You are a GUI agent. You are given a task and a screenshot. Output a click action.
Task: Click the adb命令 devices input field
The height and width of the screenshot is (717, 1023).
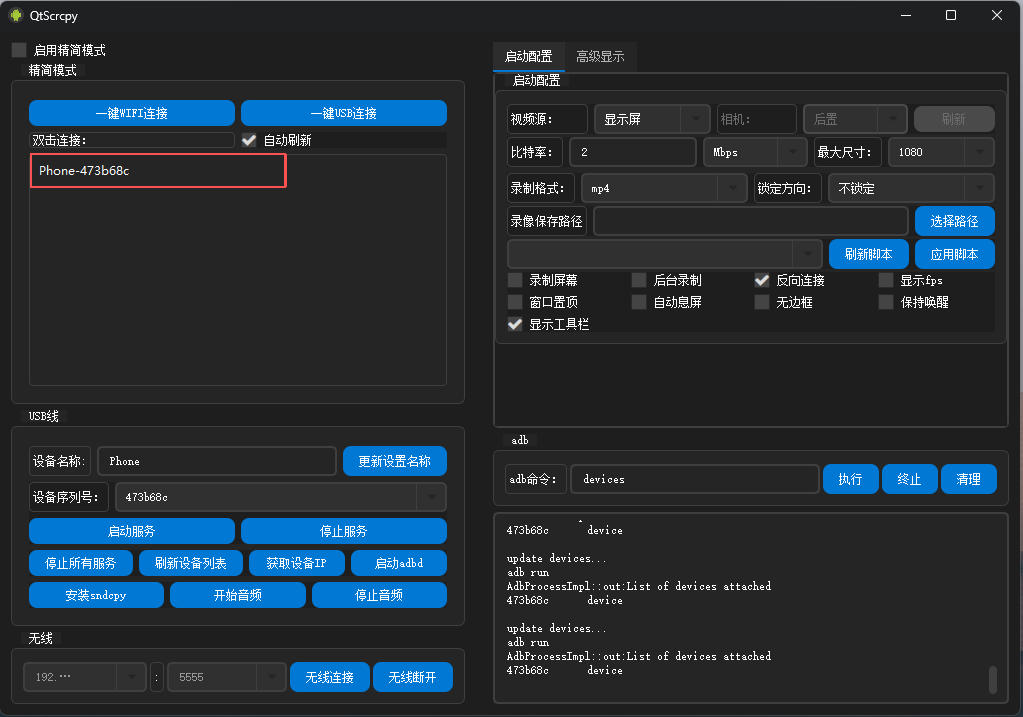click(695, 479)
